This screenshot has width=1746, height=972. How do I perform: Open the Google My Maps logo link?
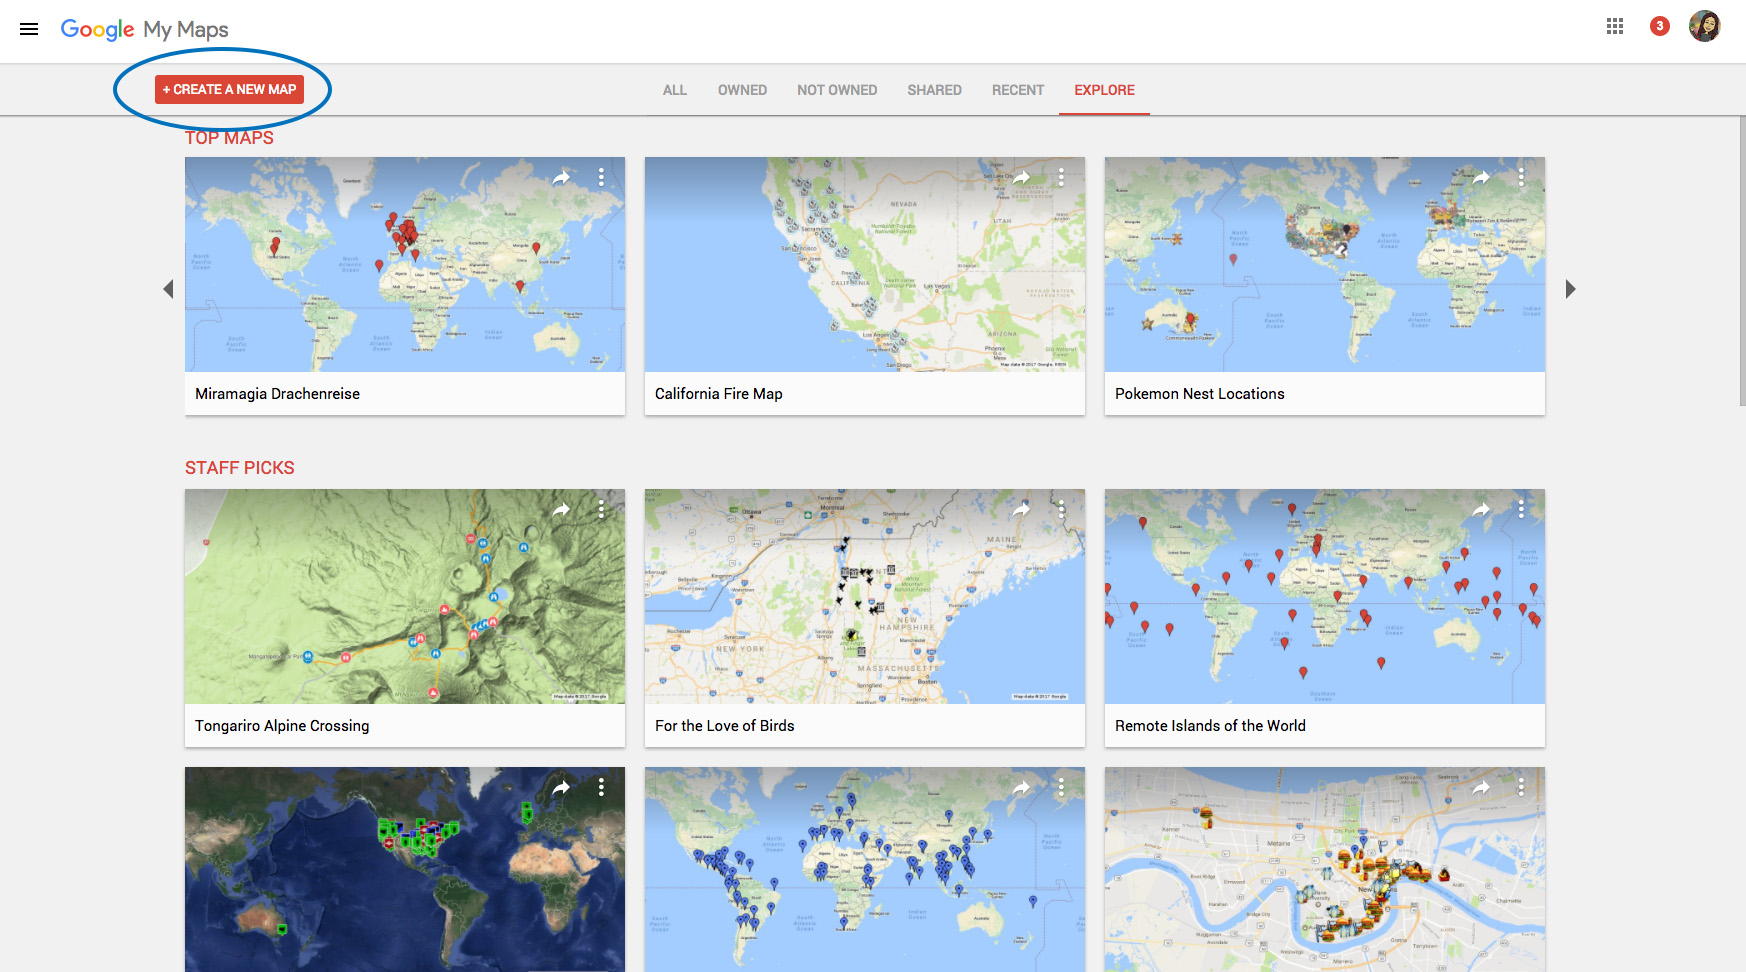point(145,29)
